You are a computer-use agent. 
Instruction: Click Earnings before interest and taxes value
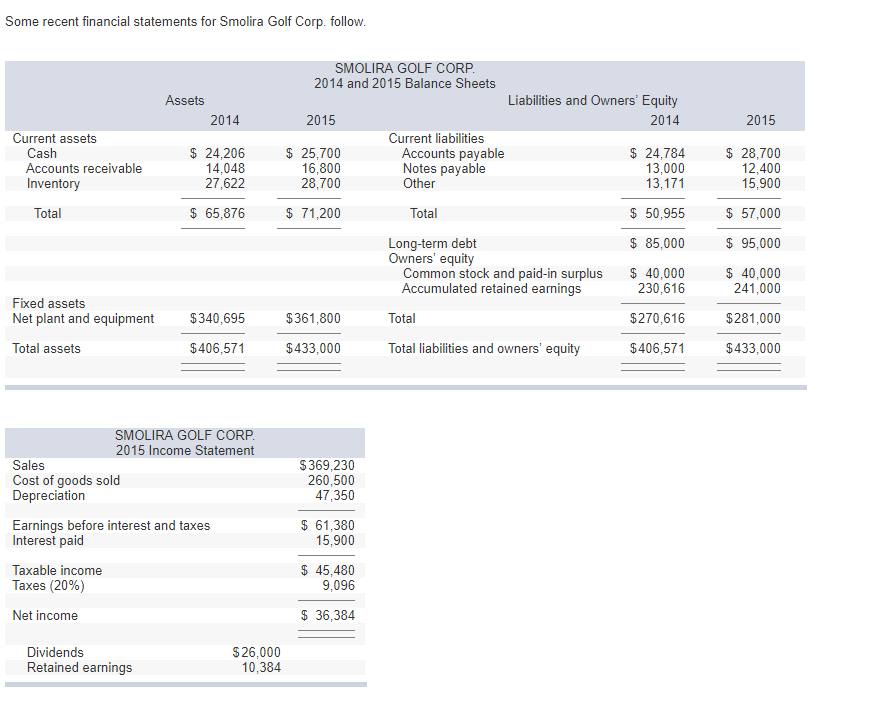pyautogui.click(x=326, y=525)
